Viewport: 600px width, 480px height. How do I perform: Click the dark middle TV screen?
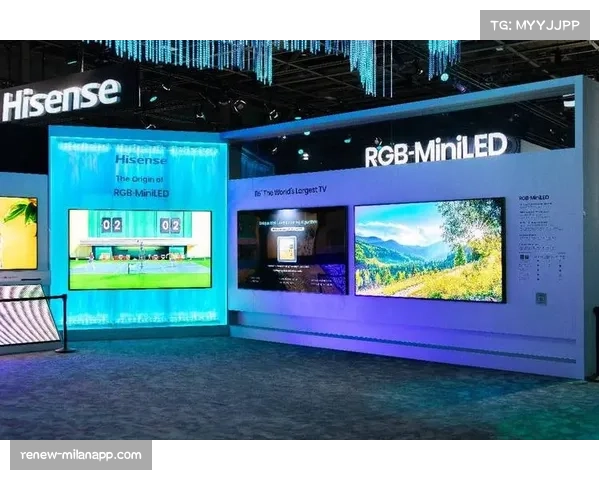(292, 250)
